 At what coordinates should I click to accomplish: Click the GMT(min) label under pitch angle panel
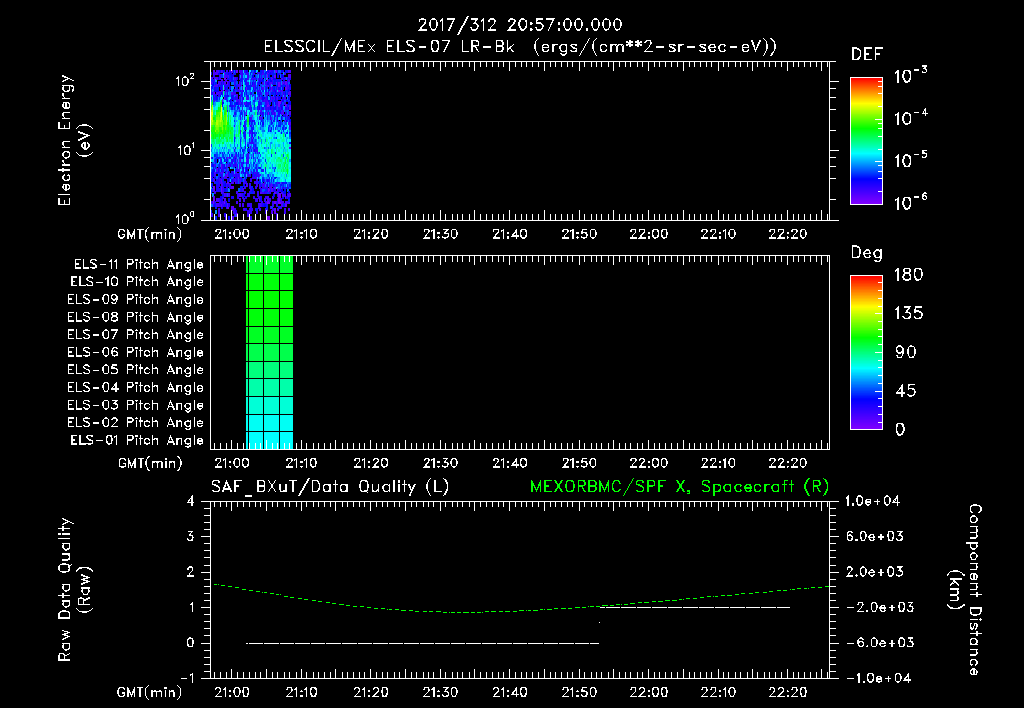[x=150, y=464]
